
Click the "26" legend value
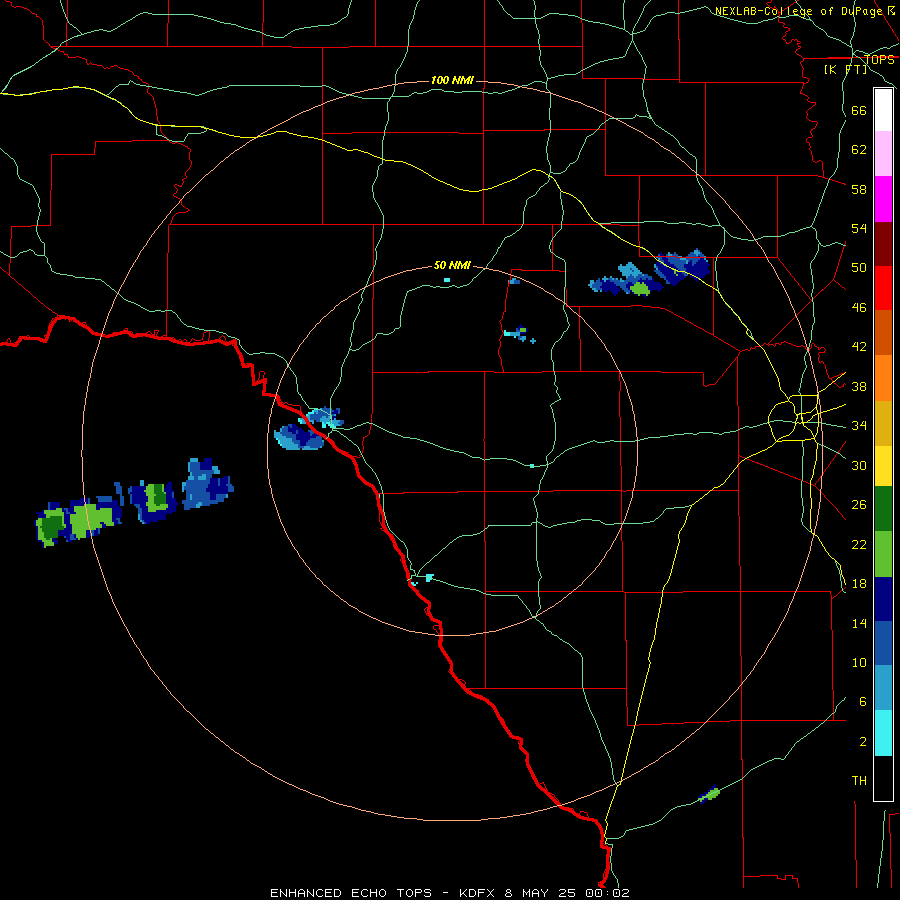point(859,505)
